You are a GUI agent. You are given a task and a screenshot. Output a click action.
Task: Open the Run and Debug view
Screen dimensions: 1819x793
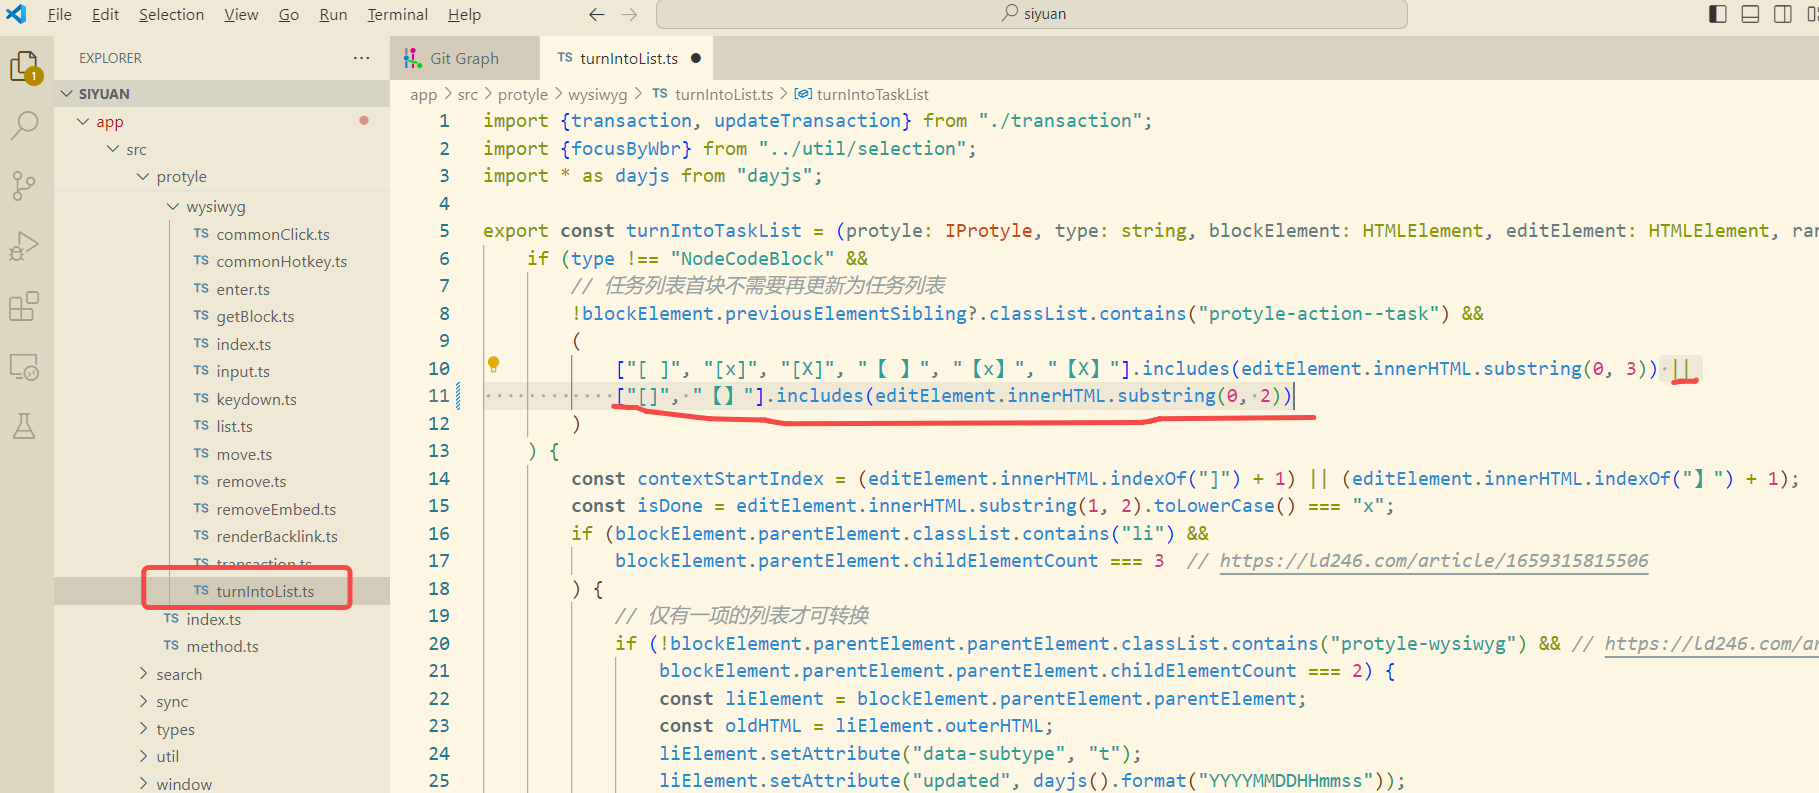[24, 246]
